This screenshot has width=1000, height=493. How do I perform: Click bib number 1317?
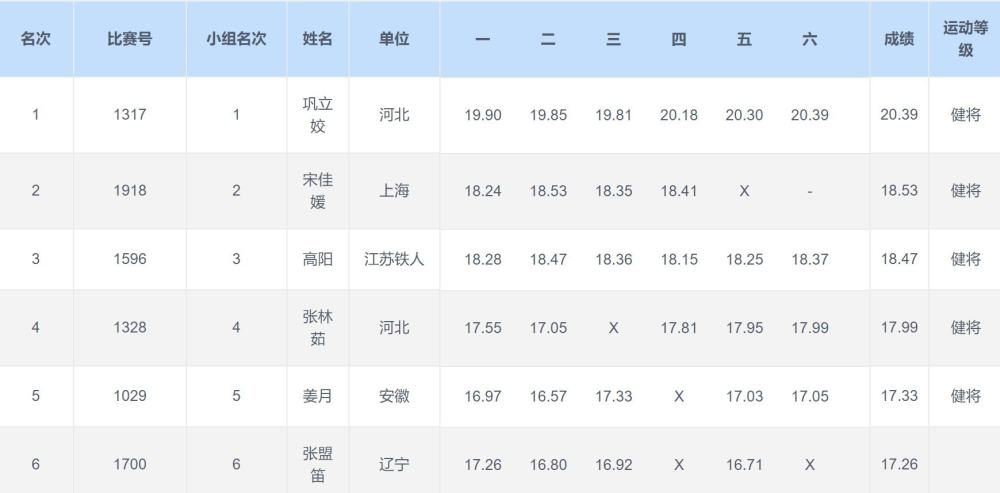pos(129,115)
